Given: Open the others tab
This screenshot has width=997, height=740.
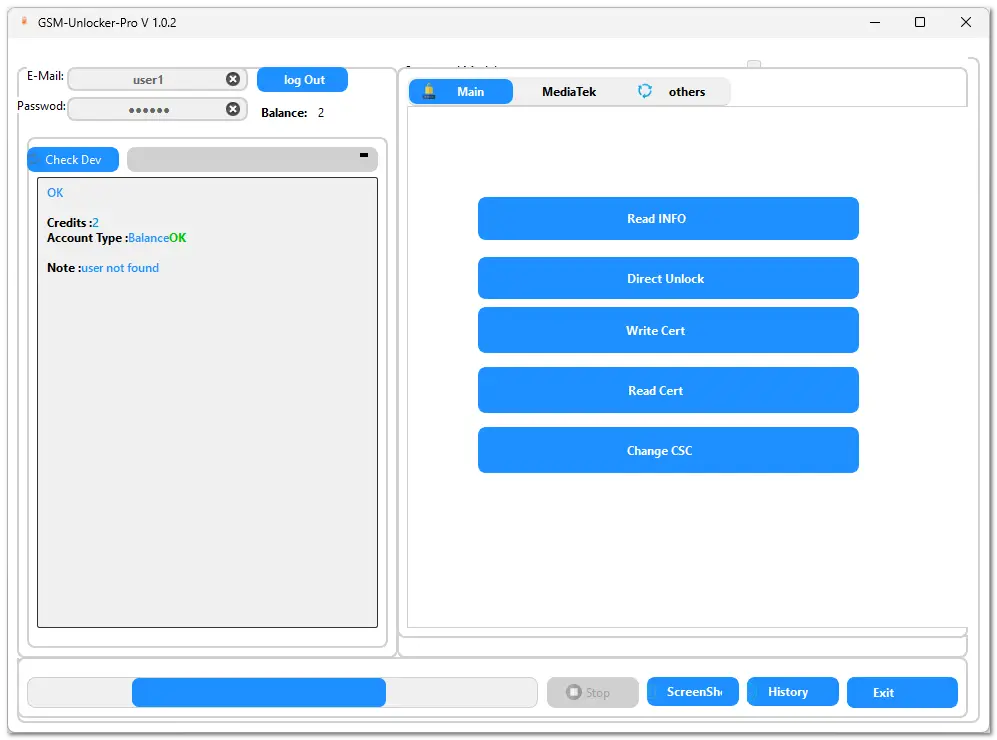Looking at the screenshot, I should tap(687, 92).
